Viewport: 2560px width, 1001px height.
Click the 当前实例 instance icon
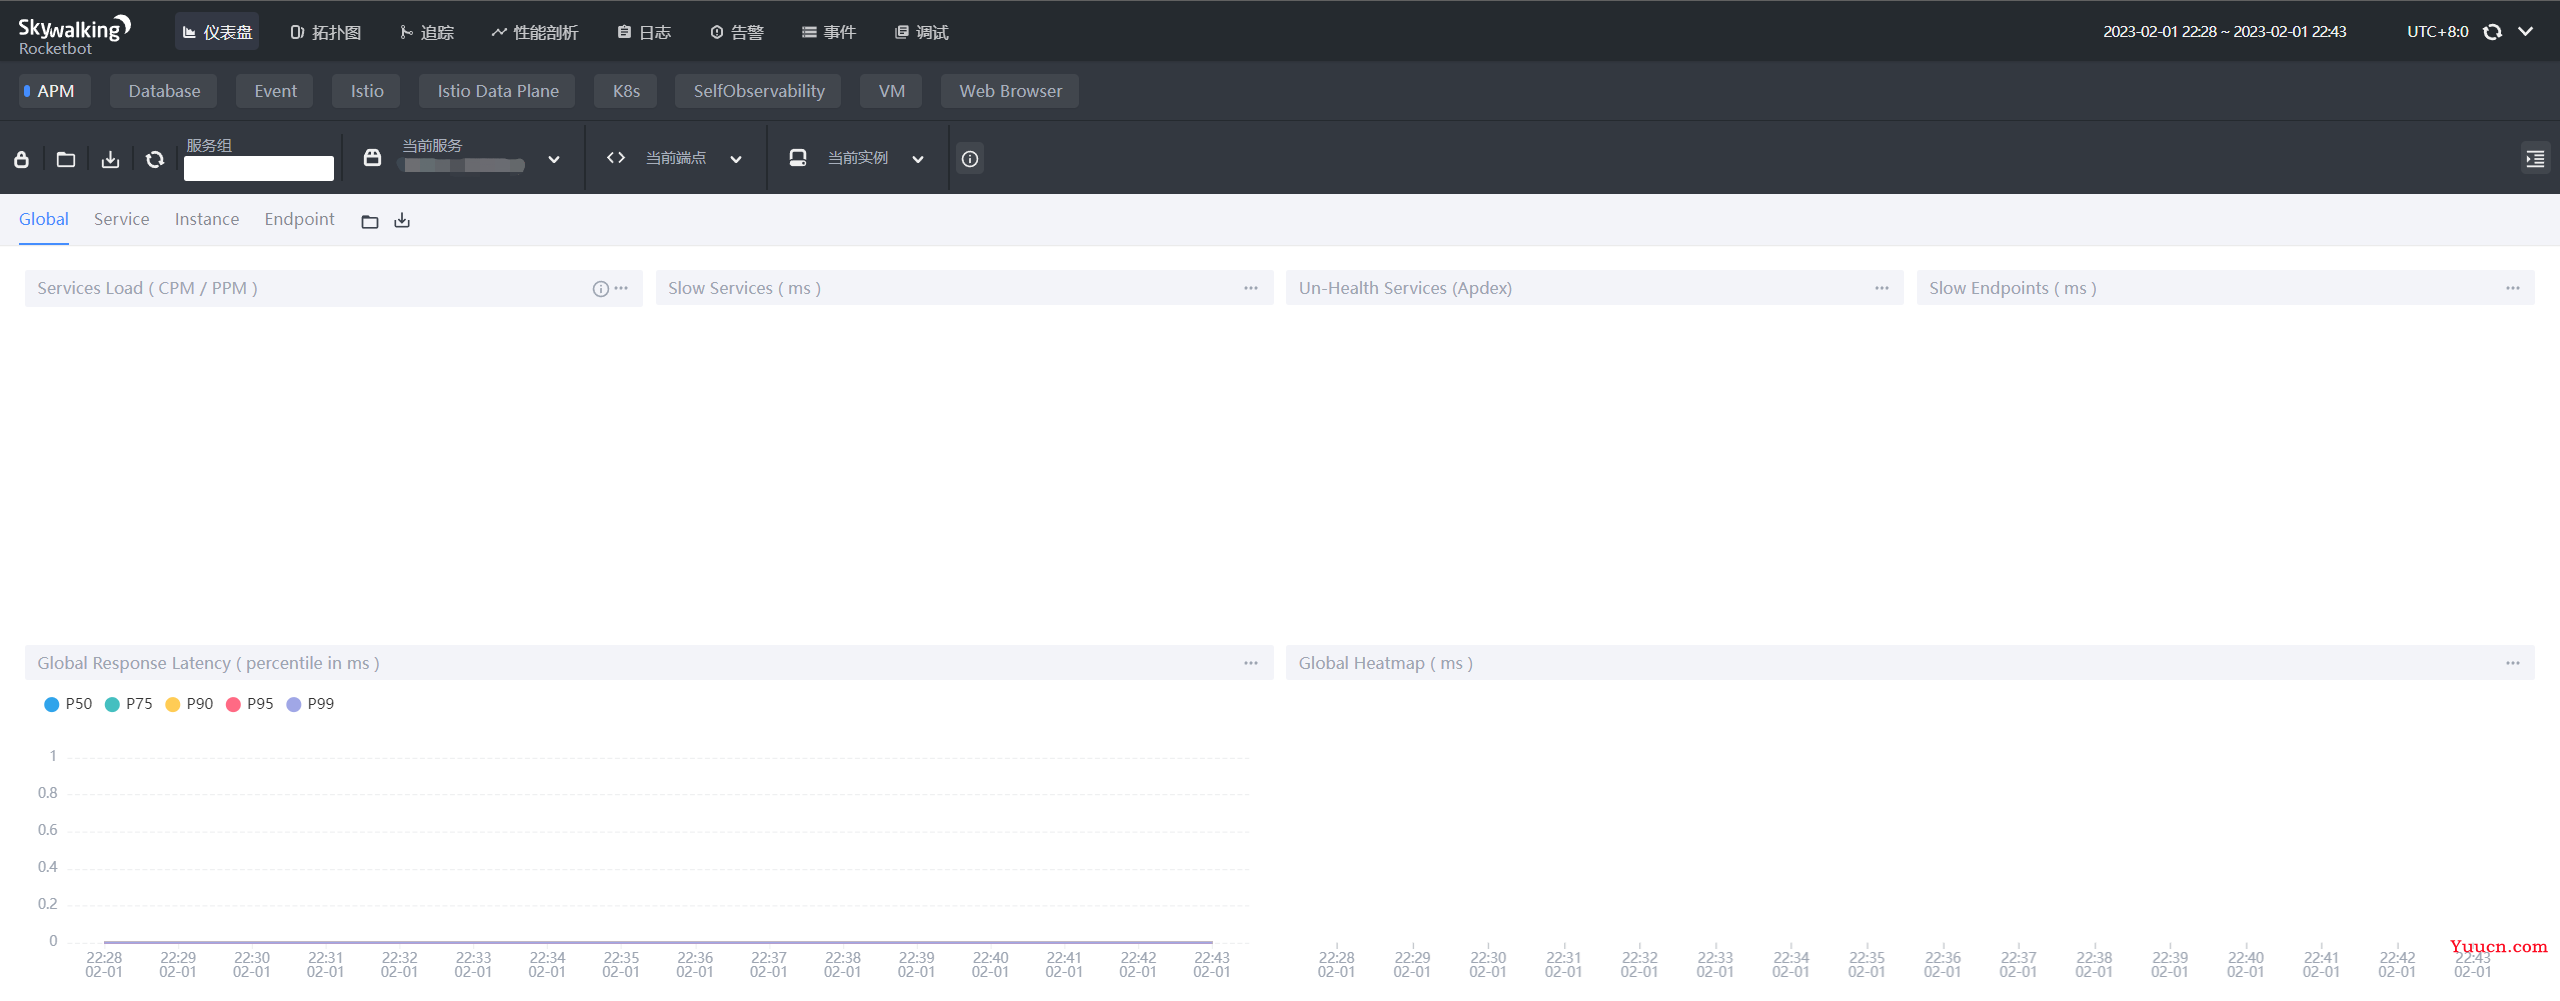click(x=798, y=158)
